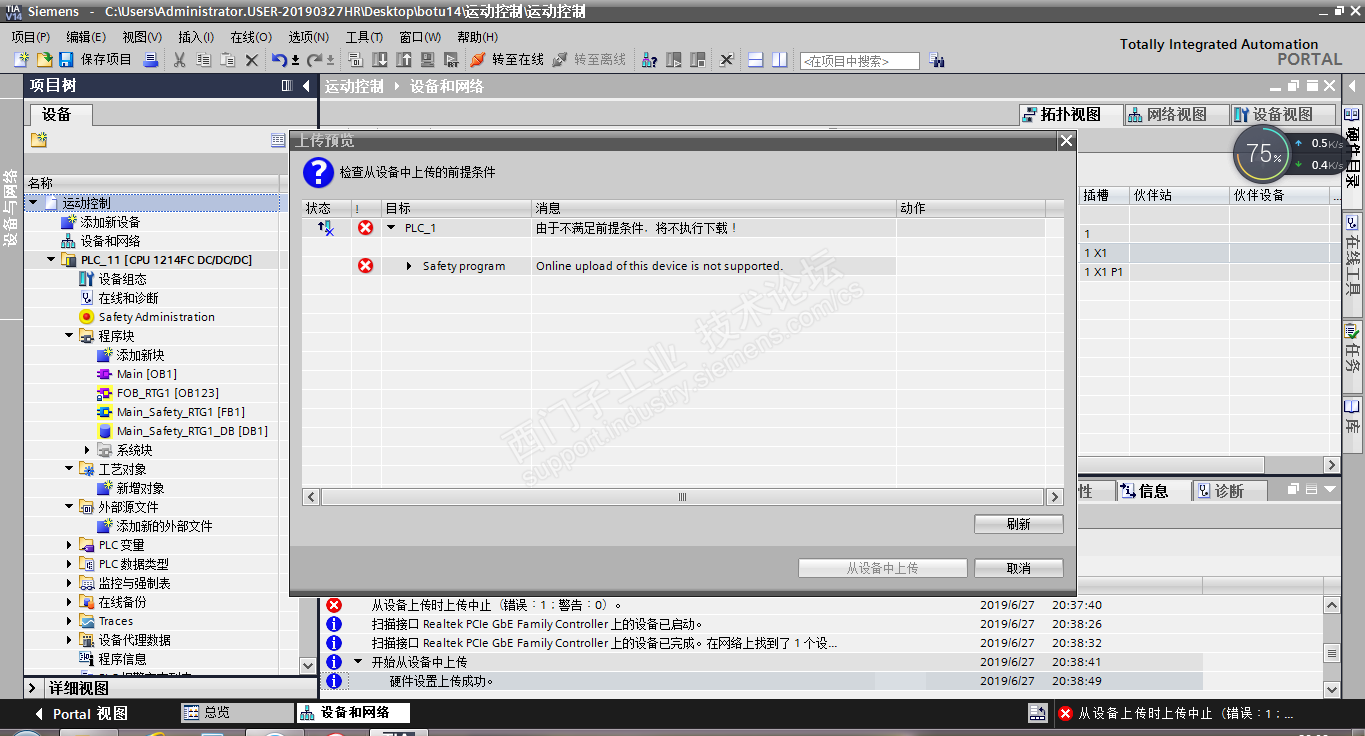Click the project tree scroll down arrow
This screenshot has width=1365, height=736.
tap(308, 665)
